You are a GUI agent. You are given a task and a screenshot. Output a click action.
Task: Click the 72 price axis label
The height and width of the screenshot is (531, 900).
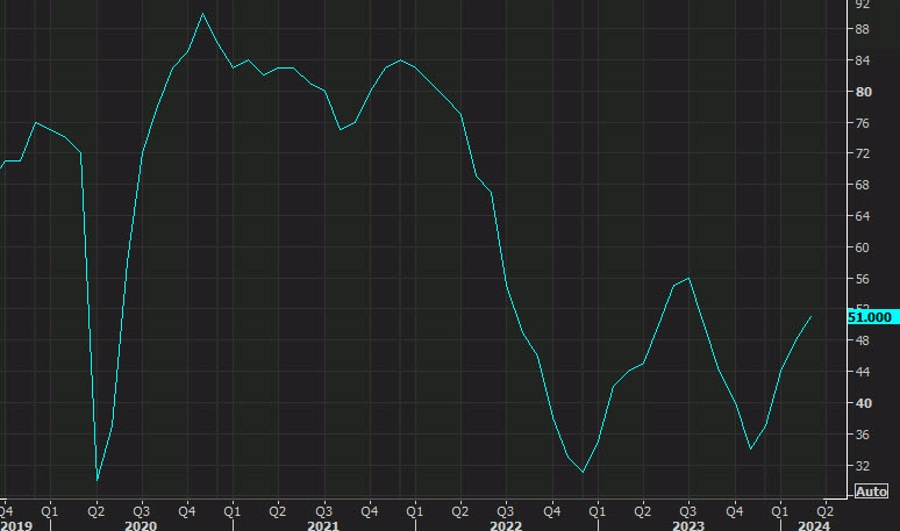862,154
